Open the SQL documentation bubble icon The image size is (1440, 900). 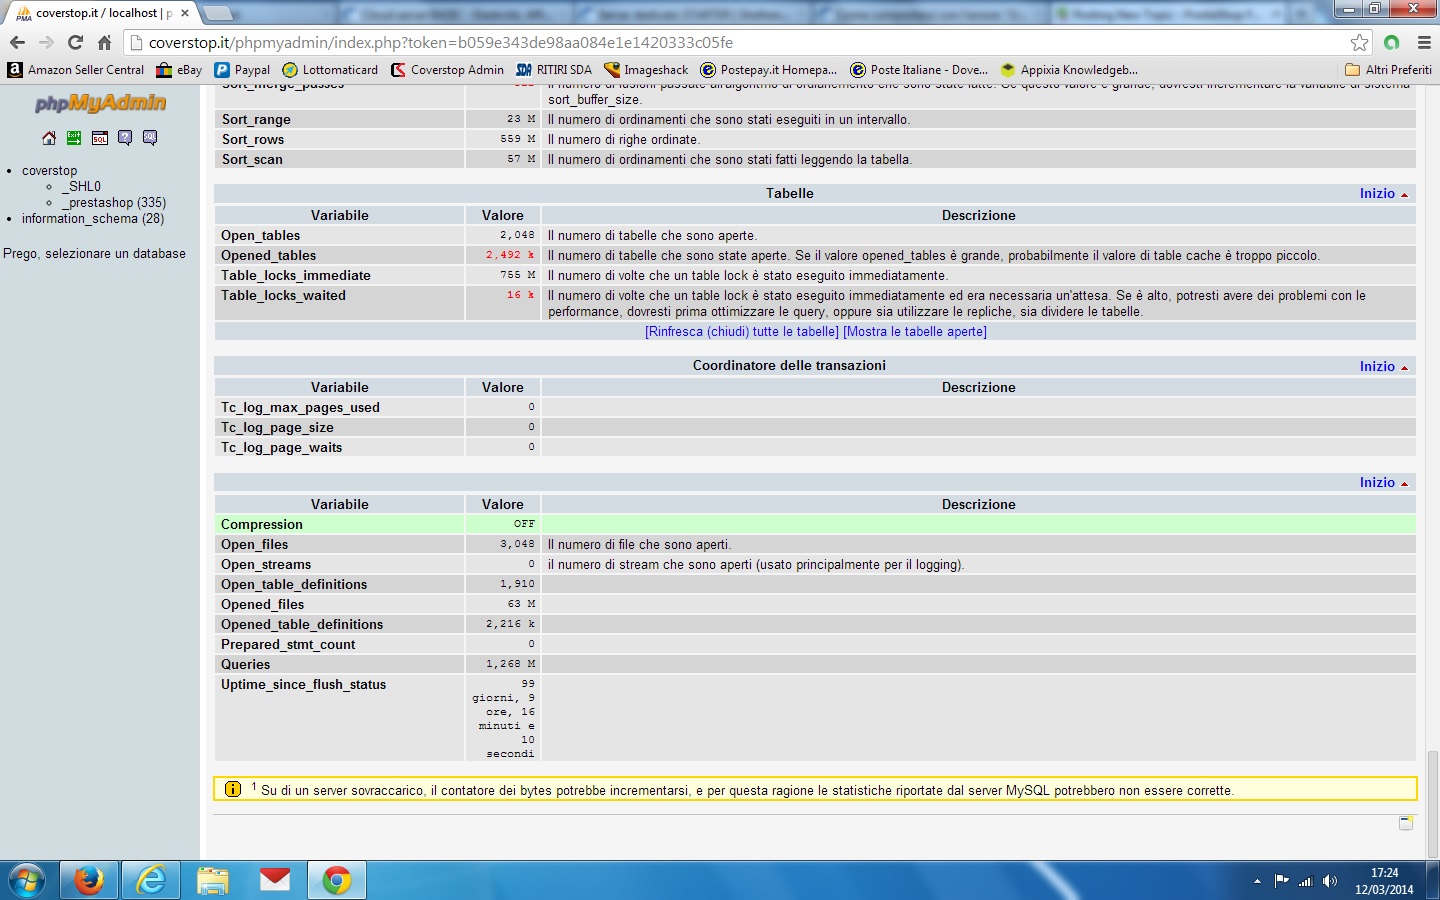point(150,138)
